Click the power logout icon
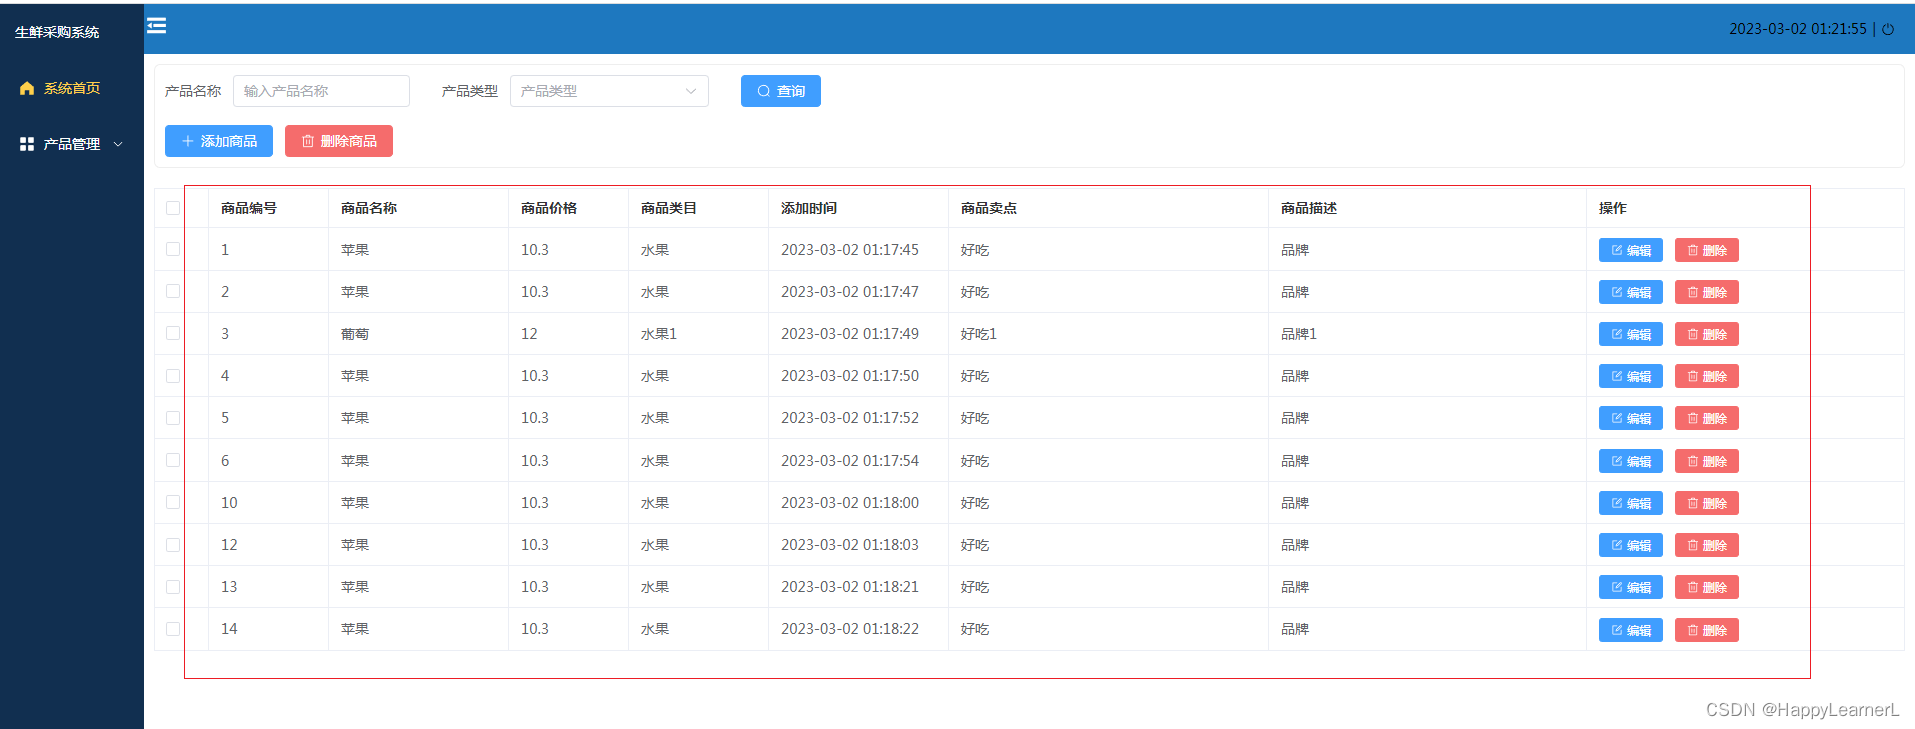Image resolution: width=1915 pixels, height=729 pixels. (1888, 29)
